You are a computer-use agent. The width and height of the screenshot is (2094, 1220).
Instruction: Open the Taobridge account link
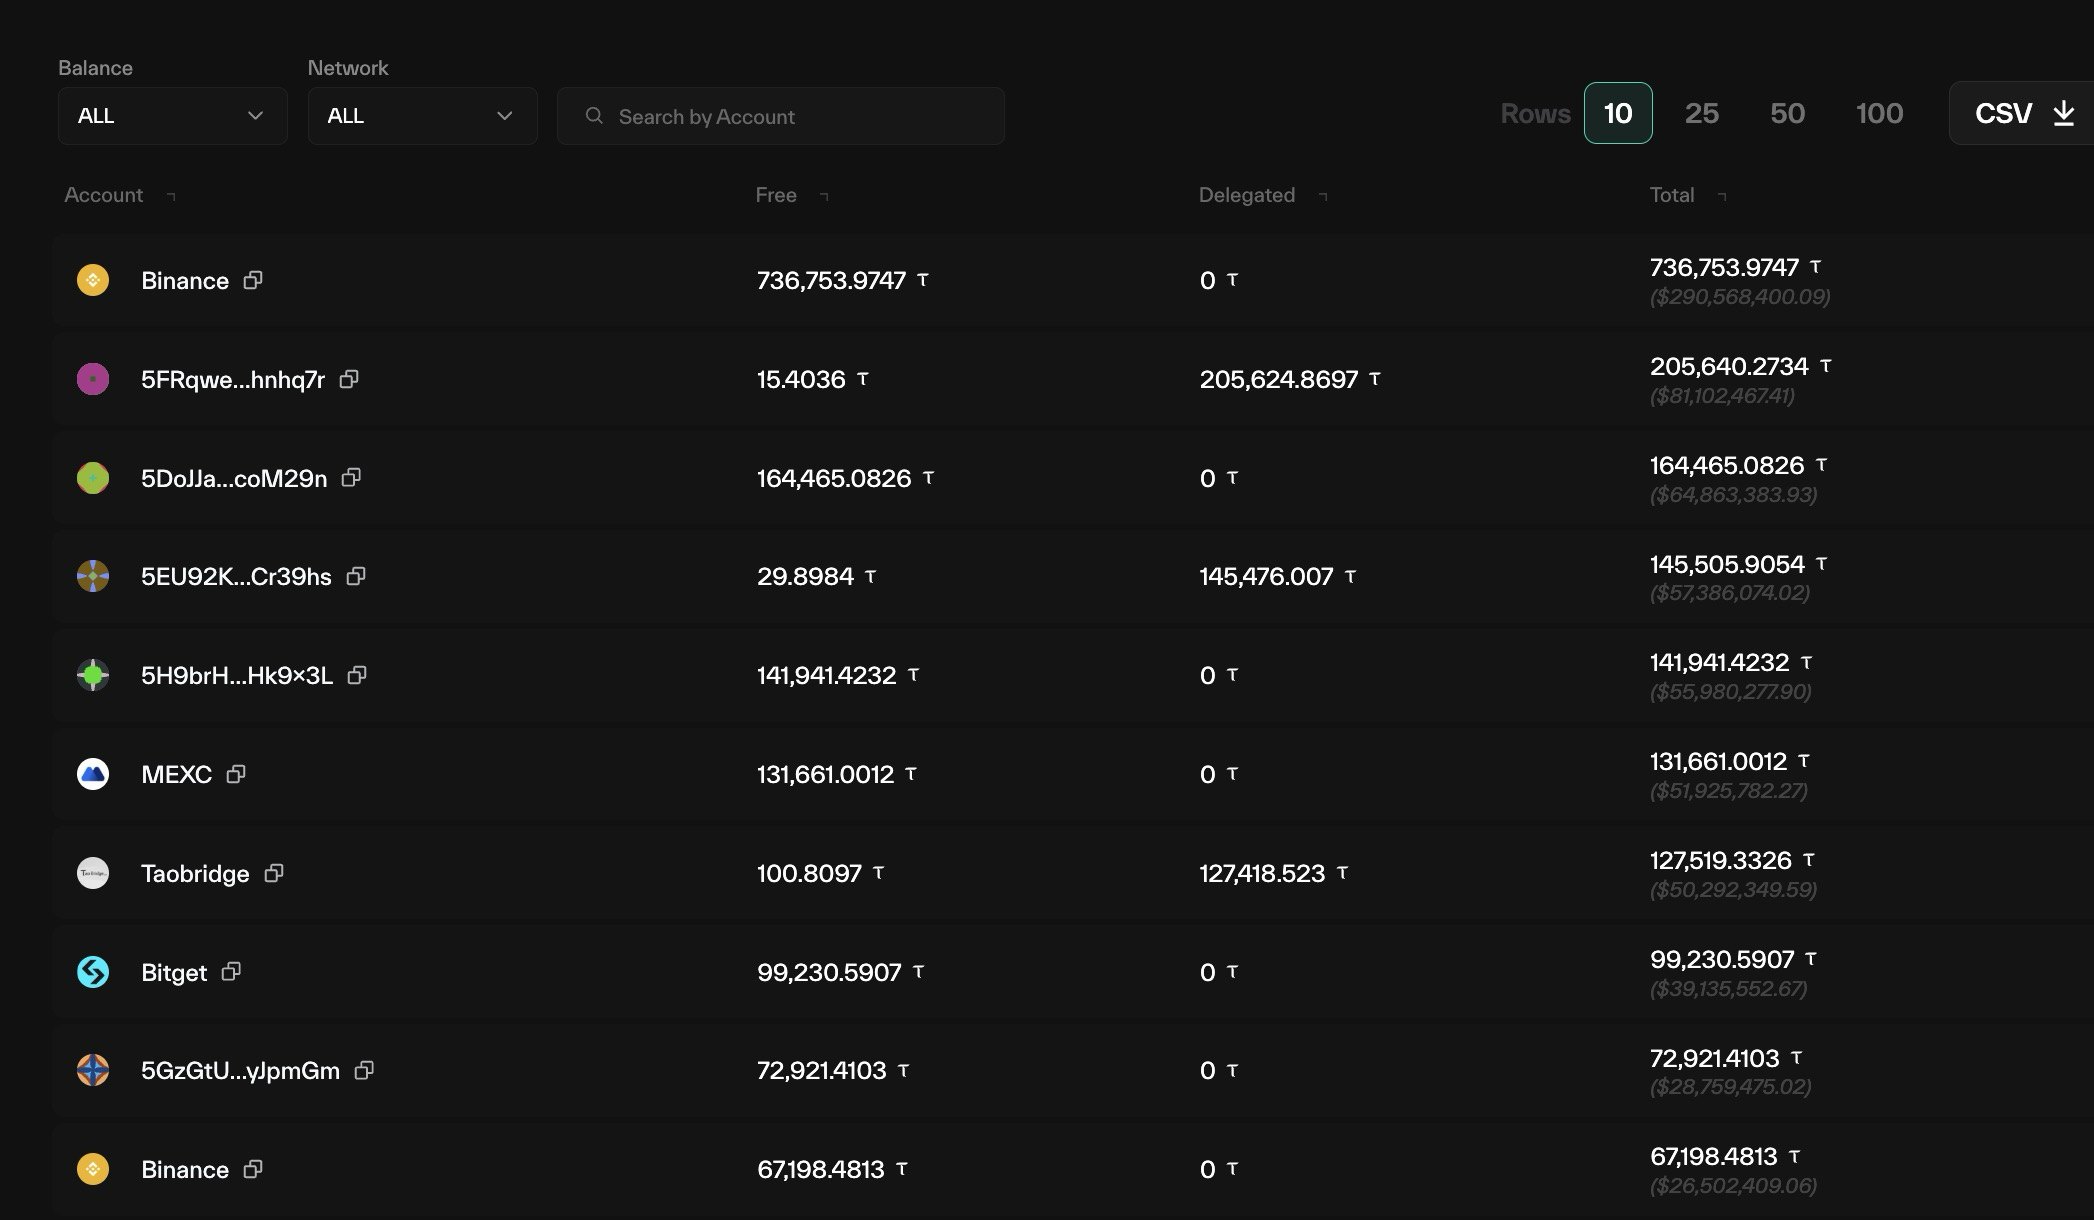click(x=195, y=873)
